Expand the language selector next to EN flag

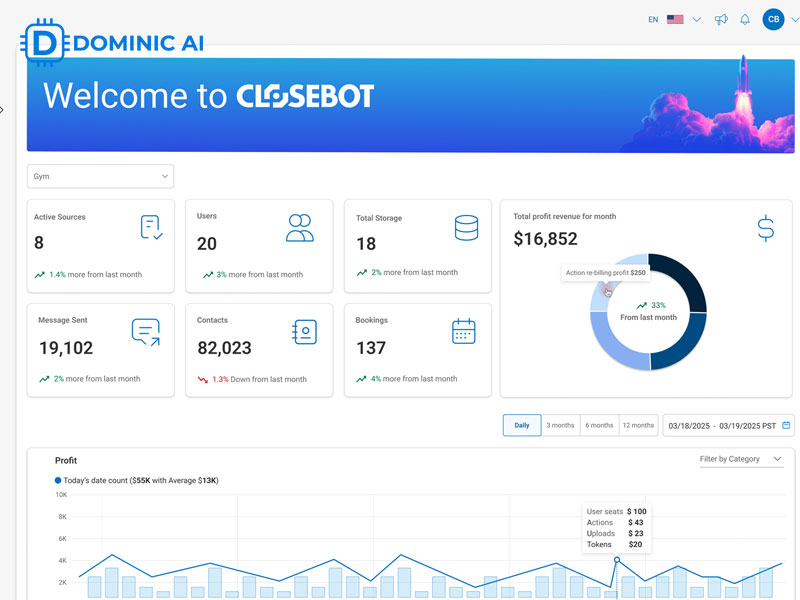(x=696, y=19)
